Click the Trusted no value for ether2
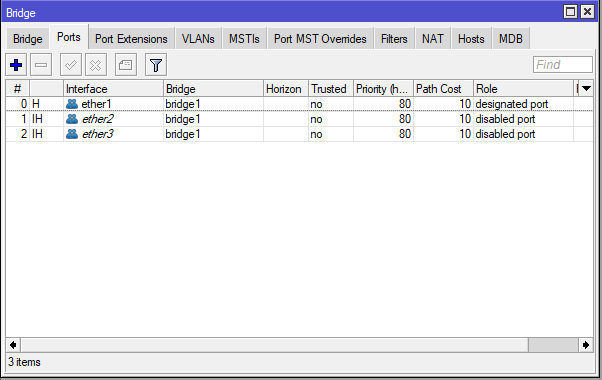Screen dimensions: 602x380 [x=316, y=119]
